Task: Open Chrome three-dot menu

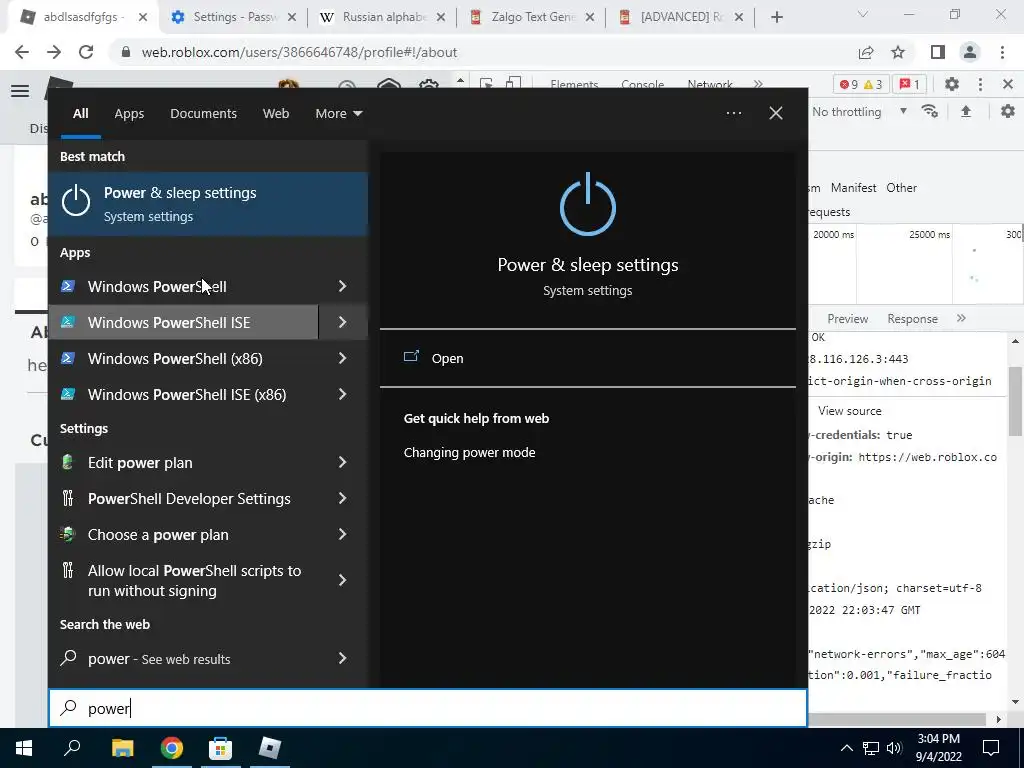Action: pyautogui.click(x=1002, y=52)
